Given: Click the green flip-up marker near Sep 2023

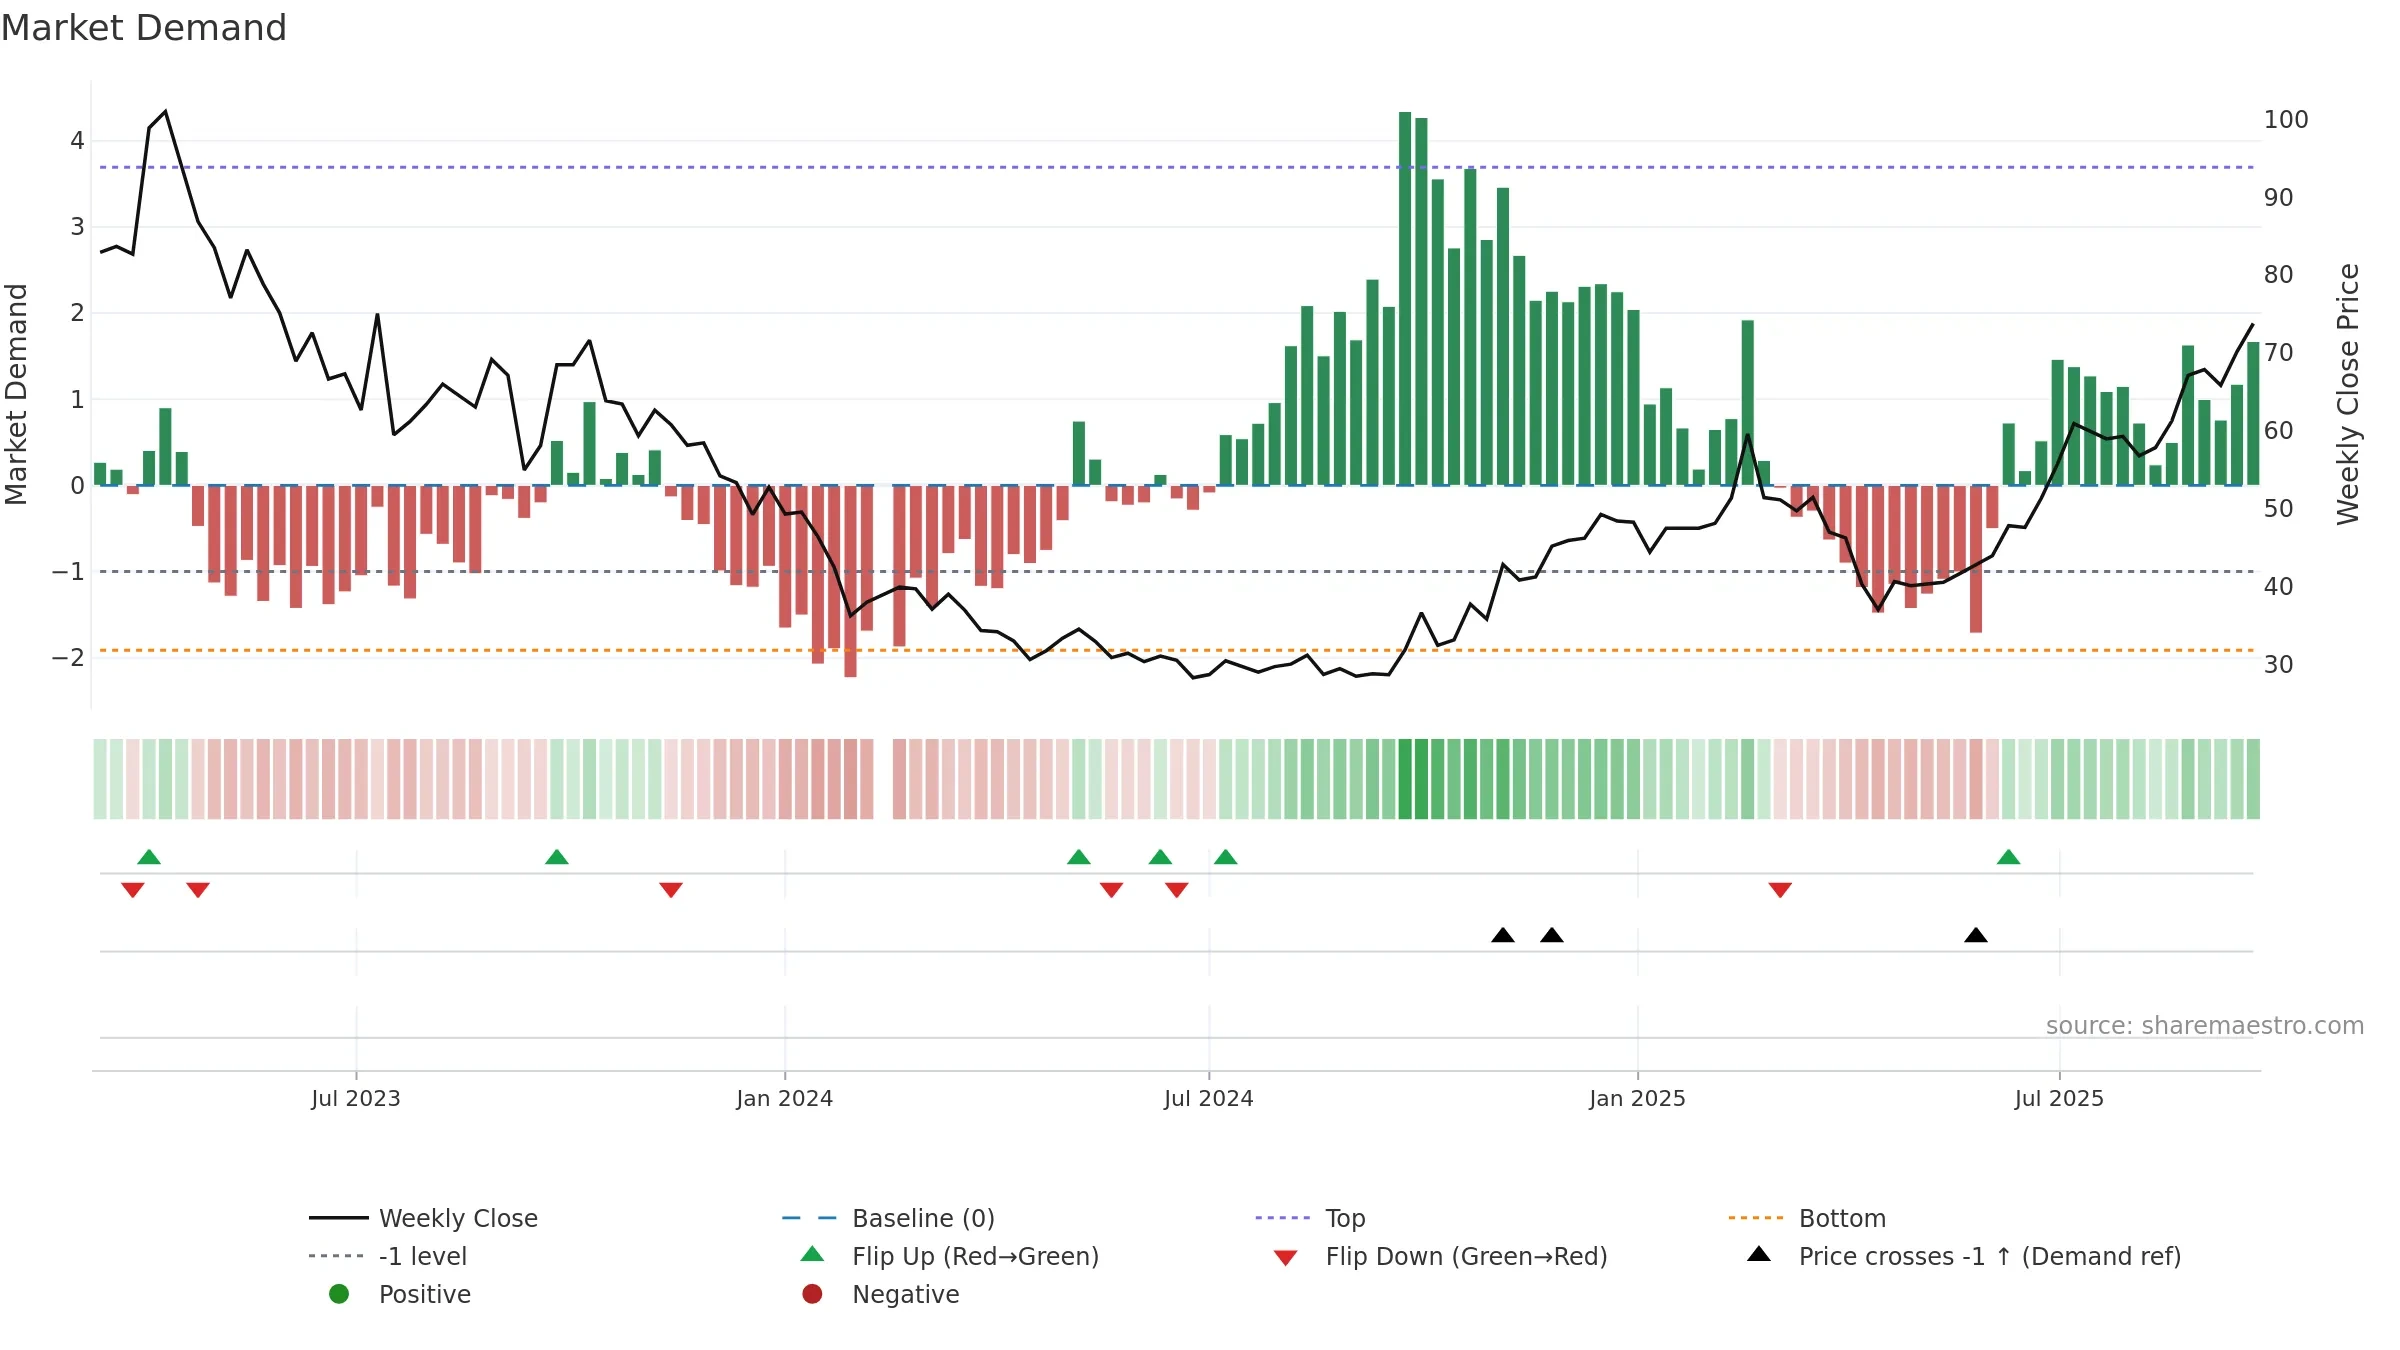Looking at the screenshot, I should [x=557, y=857].
